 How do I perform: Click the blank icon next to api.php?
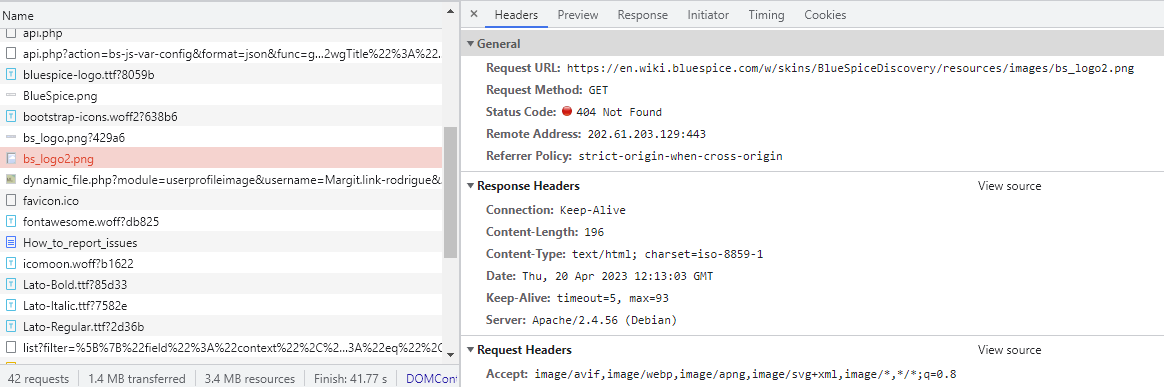(x=11, y=33)
